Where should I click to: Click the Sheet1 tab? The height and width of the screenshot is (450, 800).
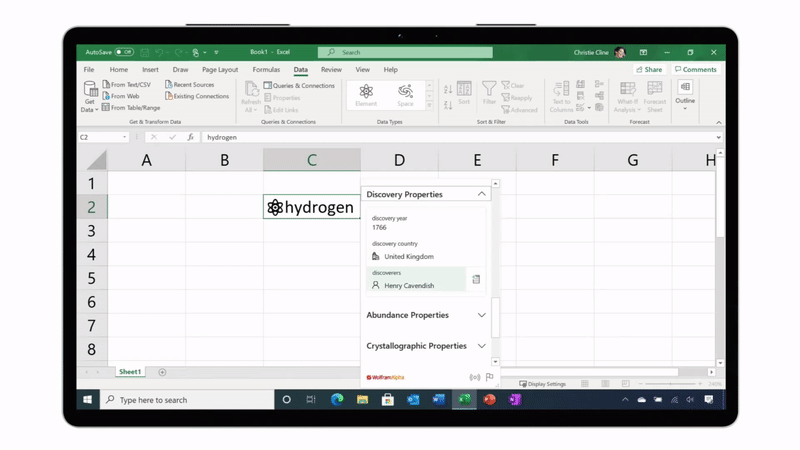pyautogui.click(x=130, y=372)
